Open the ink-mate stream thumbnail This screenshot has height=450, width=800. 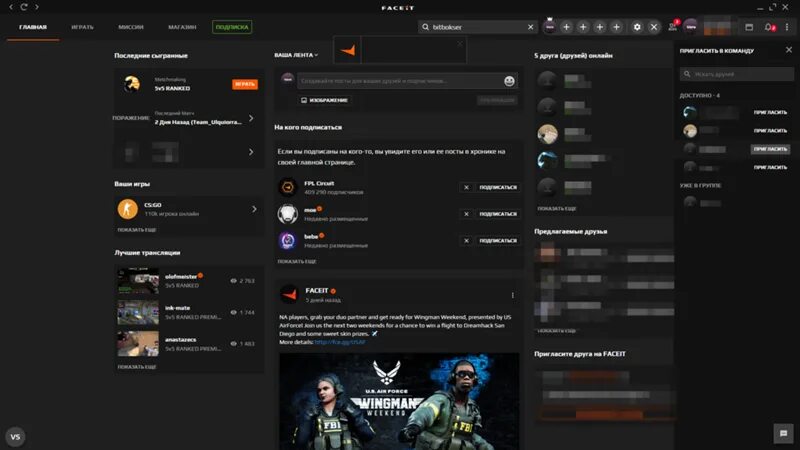point(138,312)
